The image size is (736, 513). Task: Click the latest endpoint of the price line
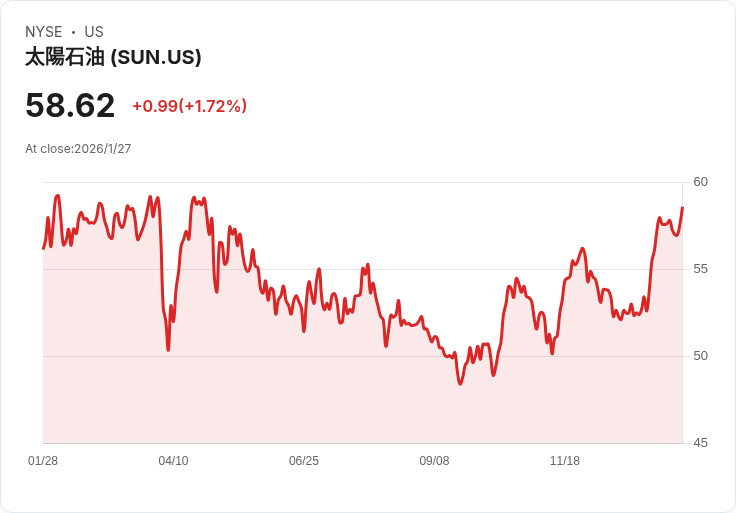pyautogui.click(x=682, y=208)
